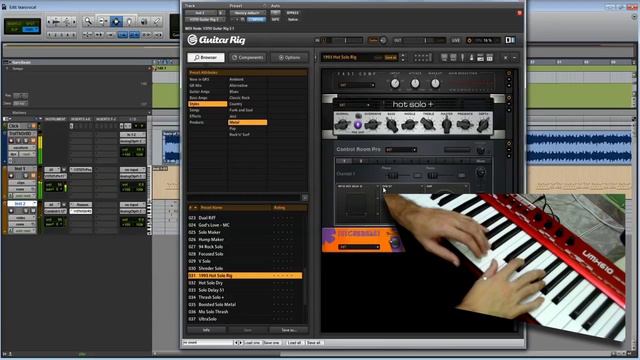Open the first microphone dropdown in Control Room Pro
The width and height of the screenshot is (640, 360).
[x=357, y=186]
